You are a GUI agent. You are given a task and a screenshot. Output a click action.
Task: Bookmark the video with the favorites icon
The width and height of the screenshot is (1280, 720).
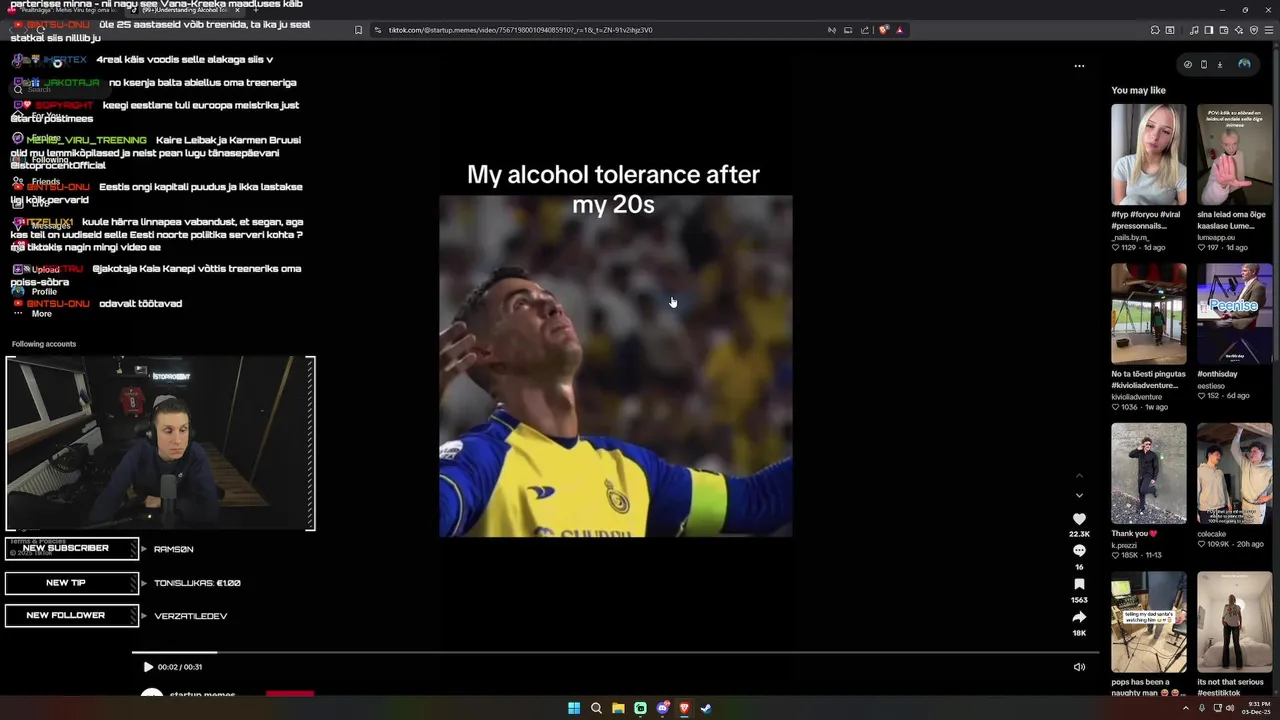[1079, 584]
